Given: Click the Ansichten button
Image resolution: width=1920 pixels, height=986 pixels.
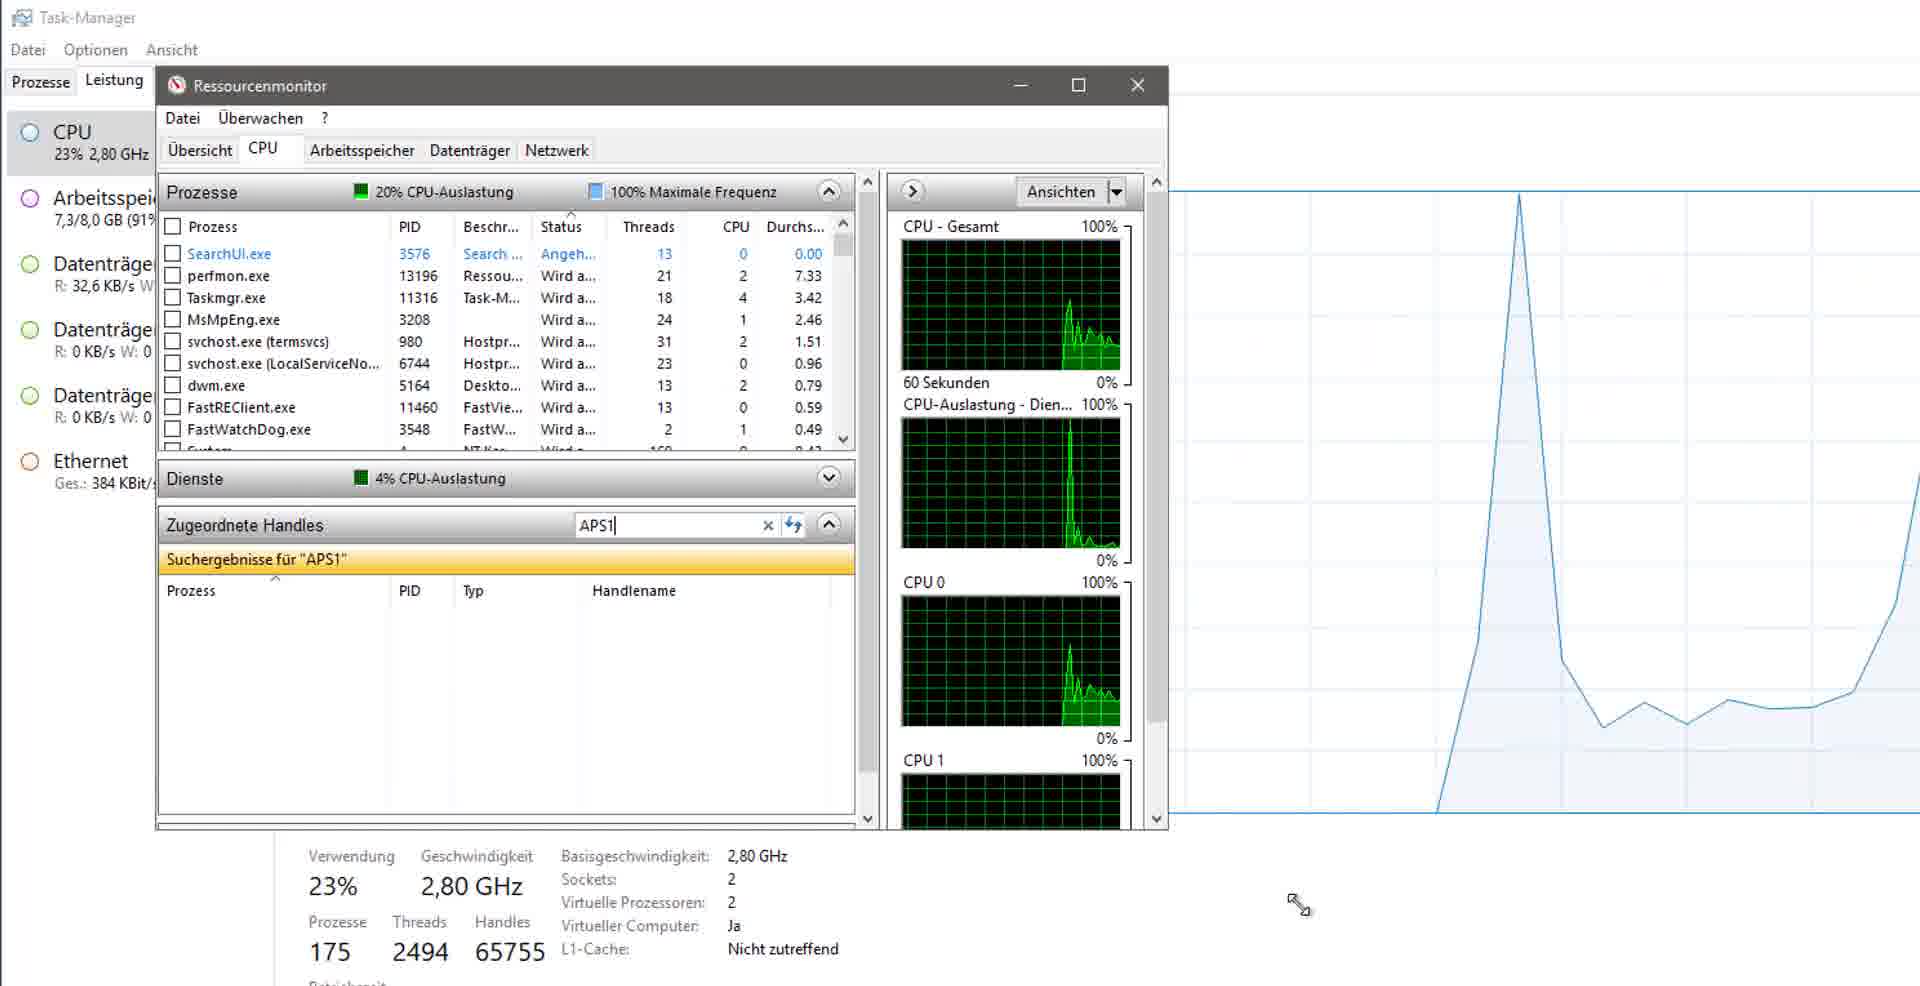Looking at the screenshot, I should point(1061,191).
